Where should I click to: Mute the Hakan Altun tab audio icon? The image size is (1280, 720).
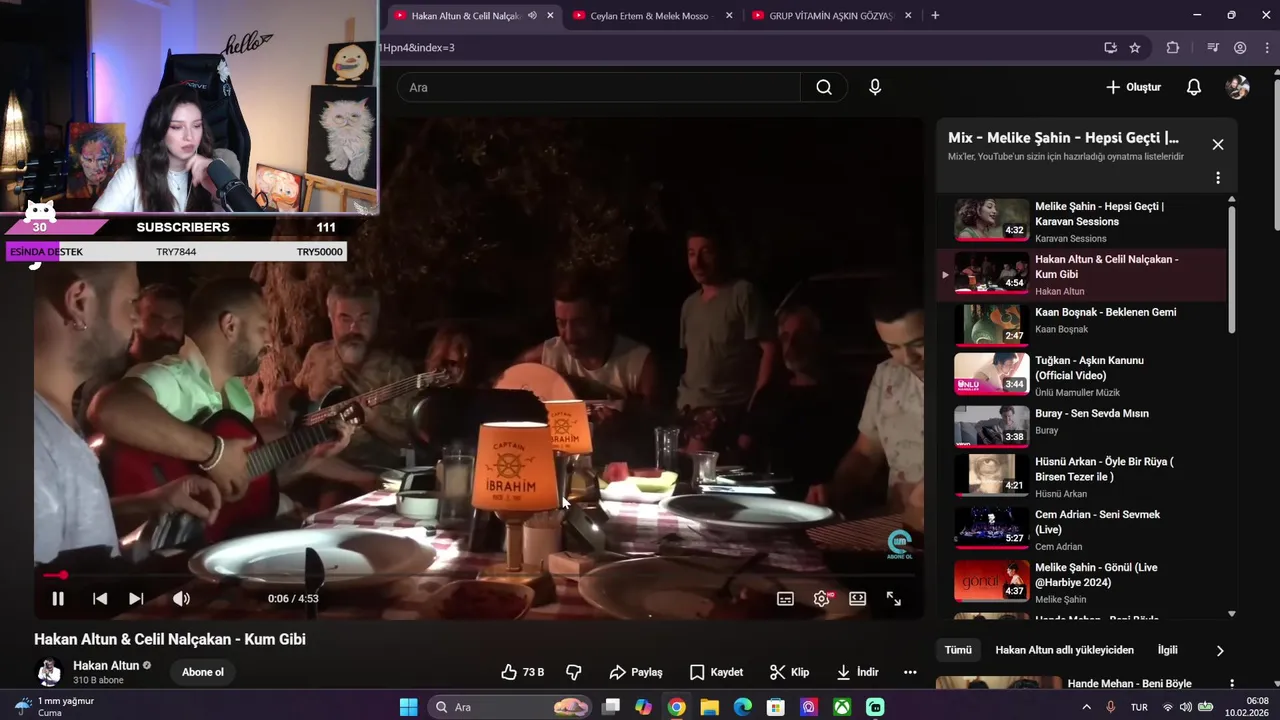click(x=533, y=15)
